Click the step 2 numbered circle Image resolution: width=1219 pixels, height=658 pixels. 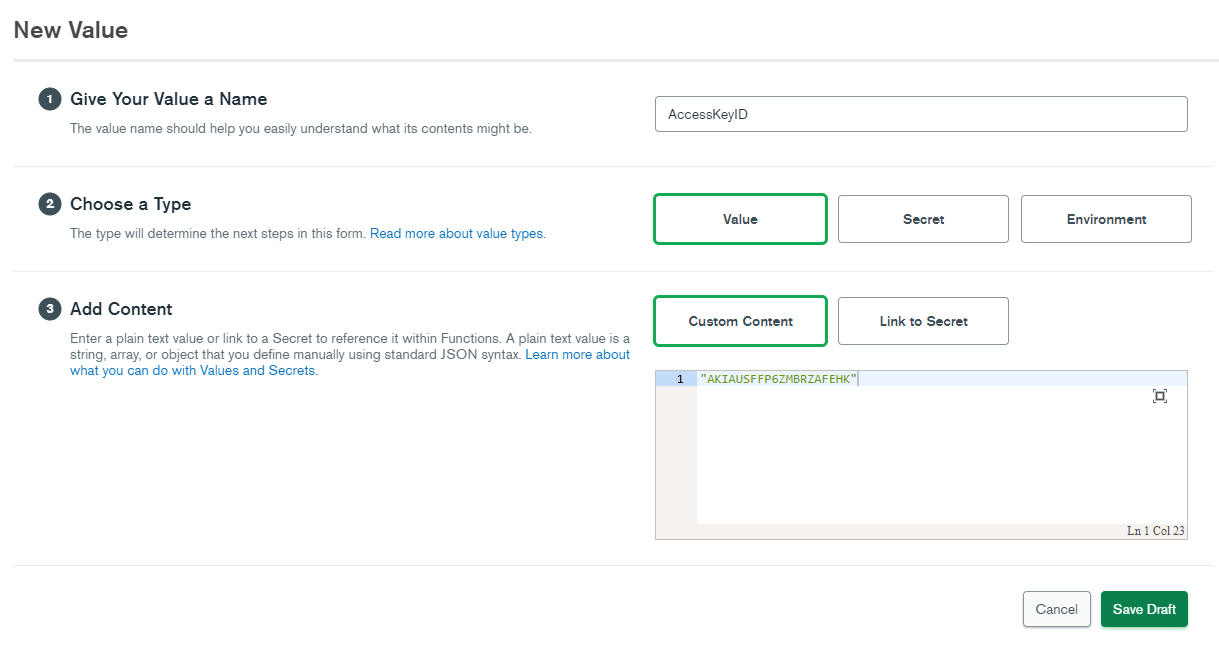click(x=50, y=204)
